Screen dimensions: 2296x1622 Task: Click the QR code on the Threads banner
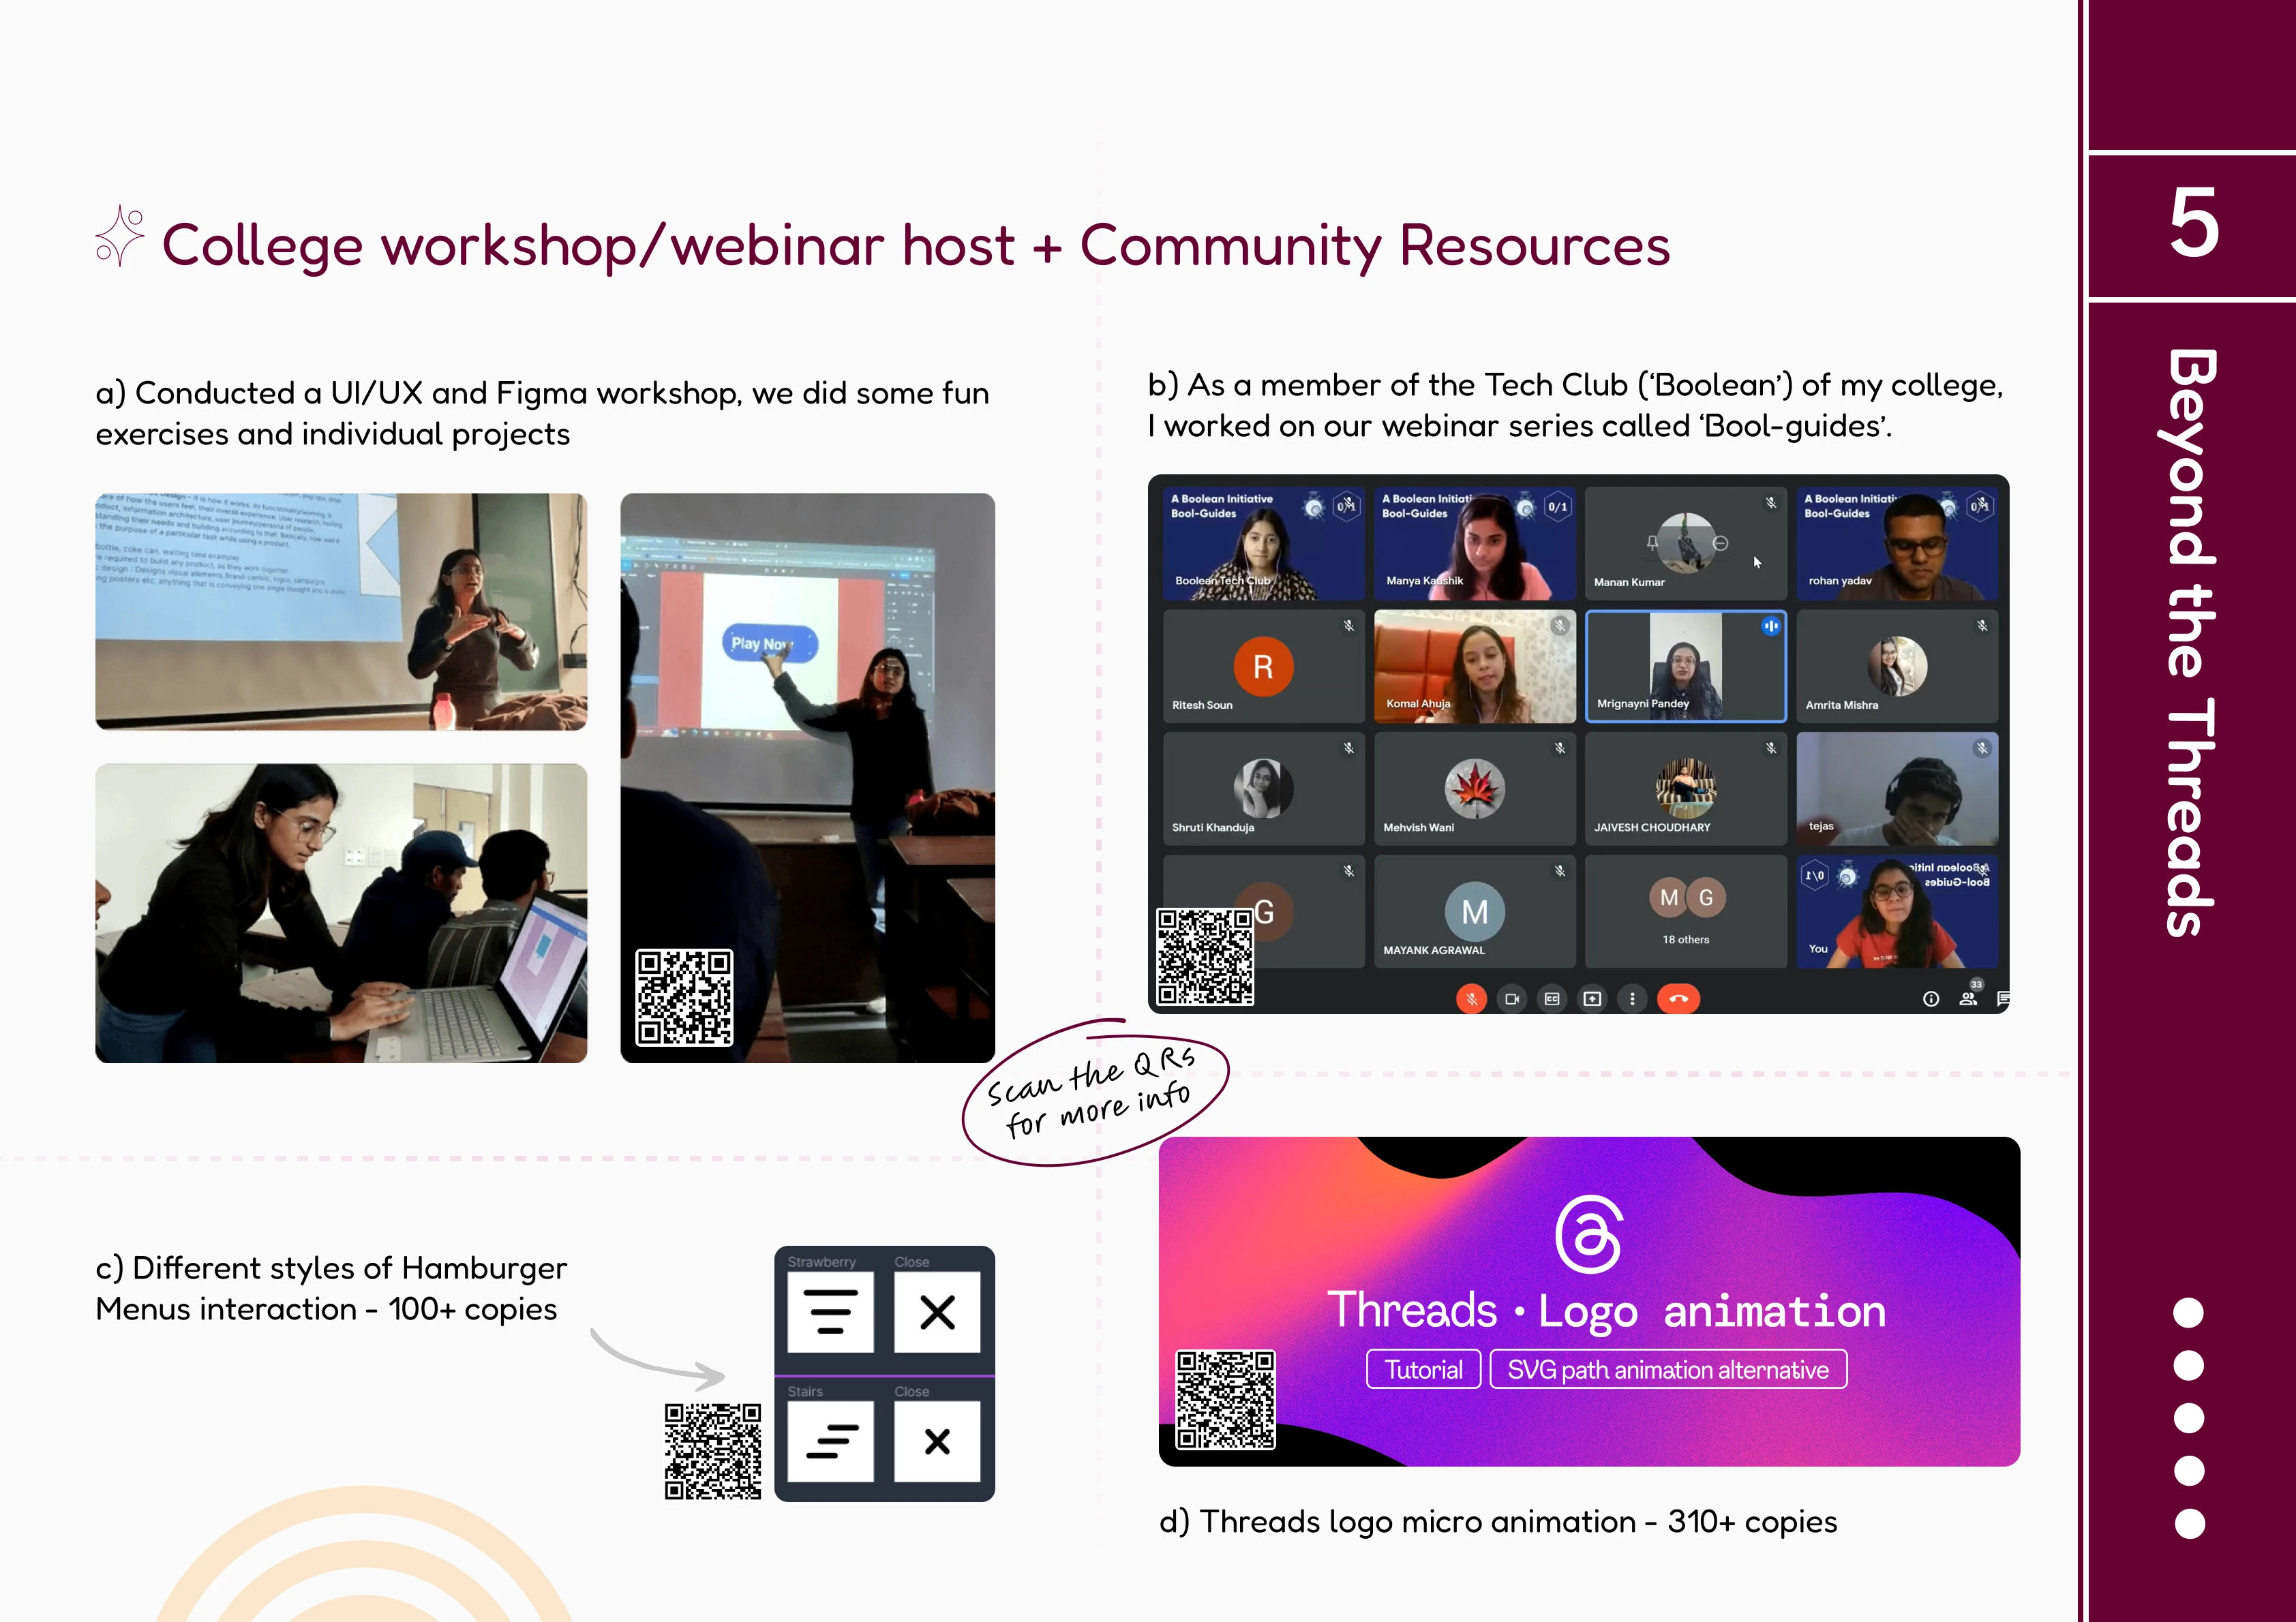pyautogui.click(x=1226, y=1399)
